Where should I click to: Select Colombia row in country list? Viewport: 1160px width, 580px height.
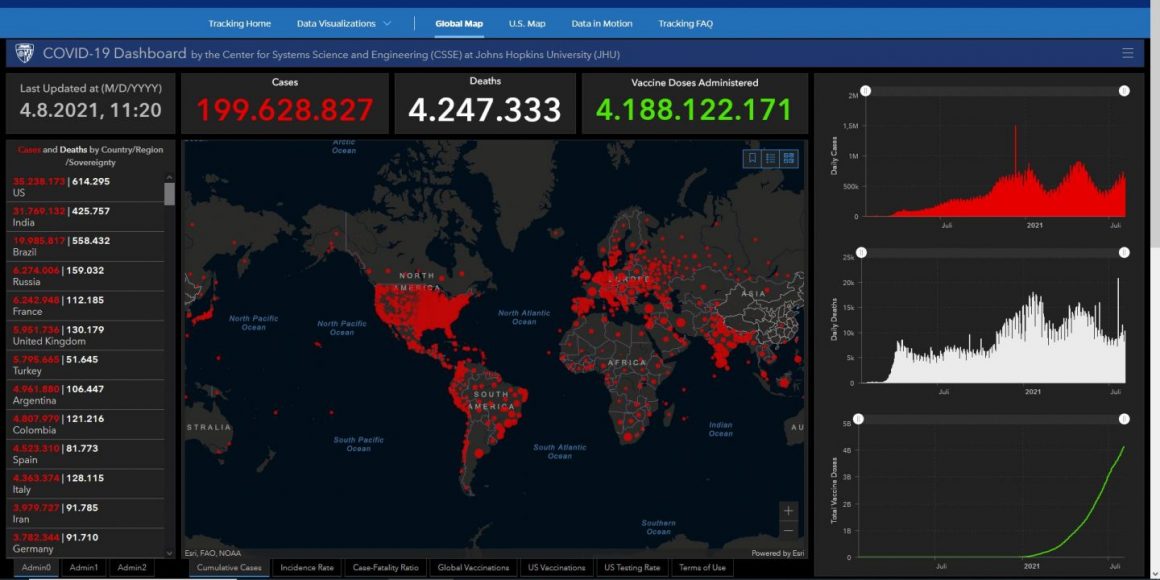(85, 424)
